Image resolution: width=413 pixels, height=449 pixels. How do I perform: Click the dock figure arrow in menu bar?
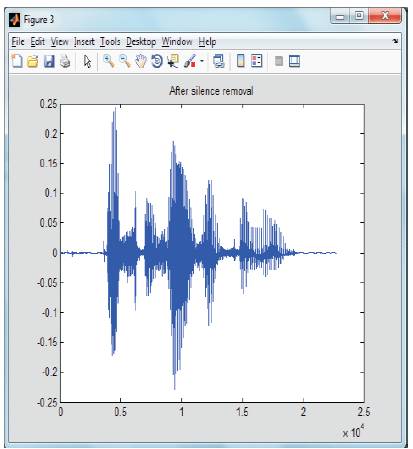395,41
